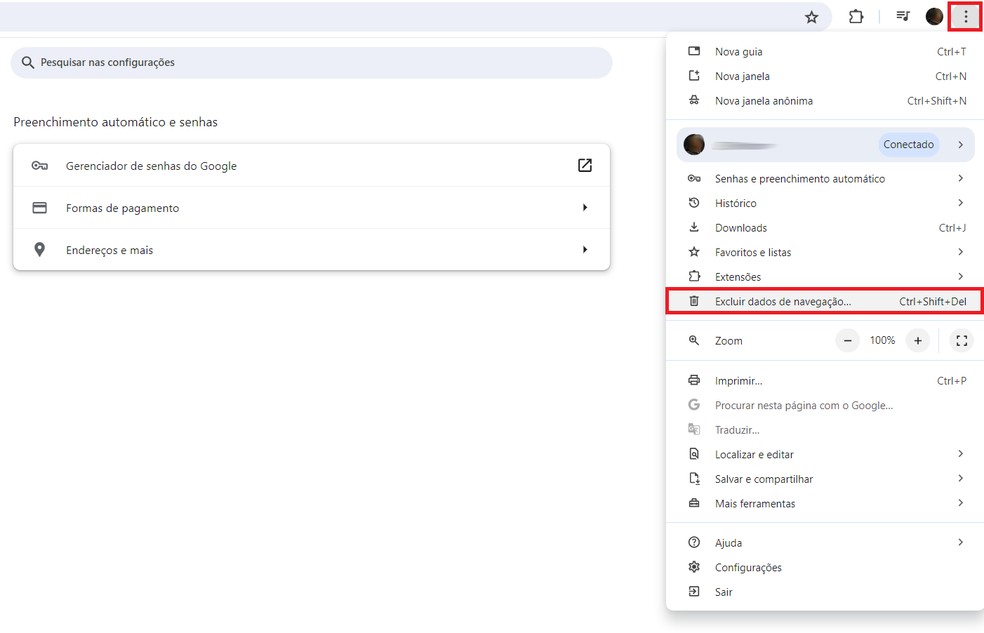Click the tab search icon in toolbar
Viewport: 984px width, 633px height.
coord(901,16)
